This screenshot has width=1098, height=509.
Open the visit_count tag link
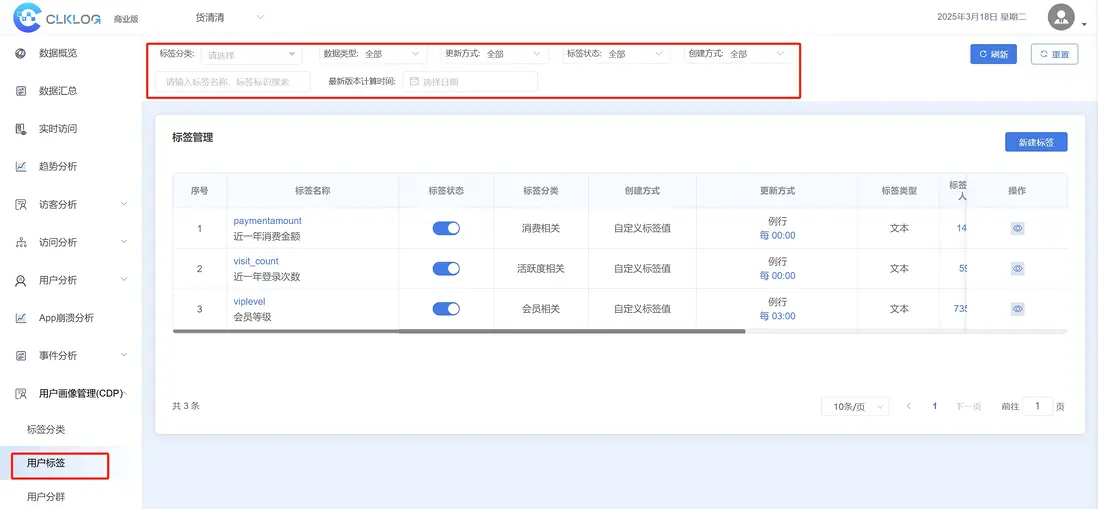point(256,261)
